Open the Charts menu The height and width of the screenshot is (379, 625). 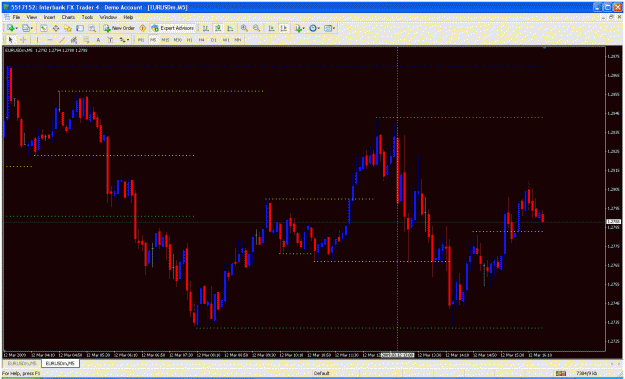pyautogui.click(x=68, y=17)
